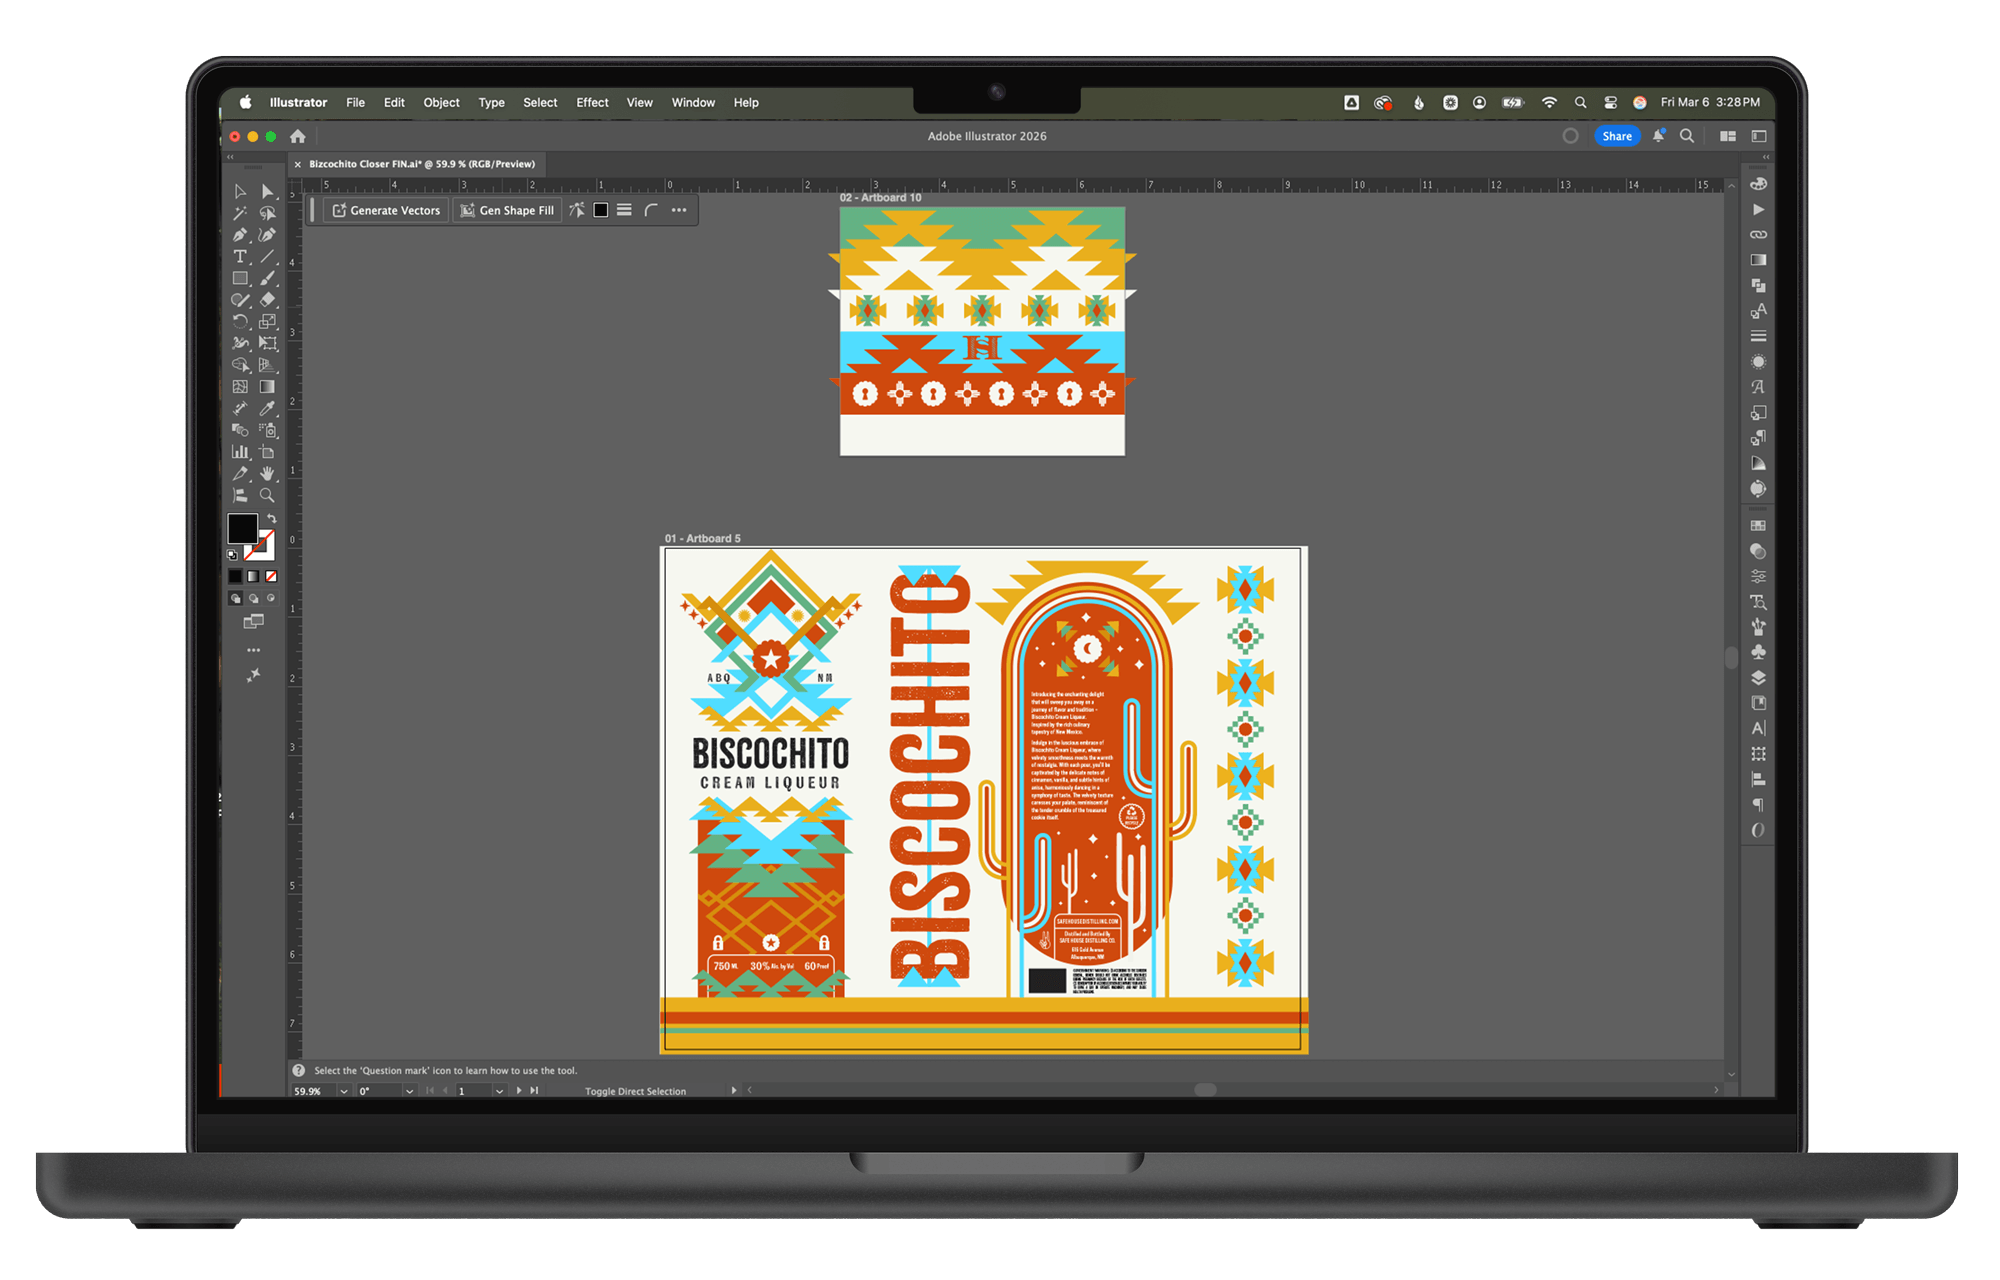The image size is (2000, 1280).
Task: Expand the artboard navigation dropdown
Action: point(499,1091)
